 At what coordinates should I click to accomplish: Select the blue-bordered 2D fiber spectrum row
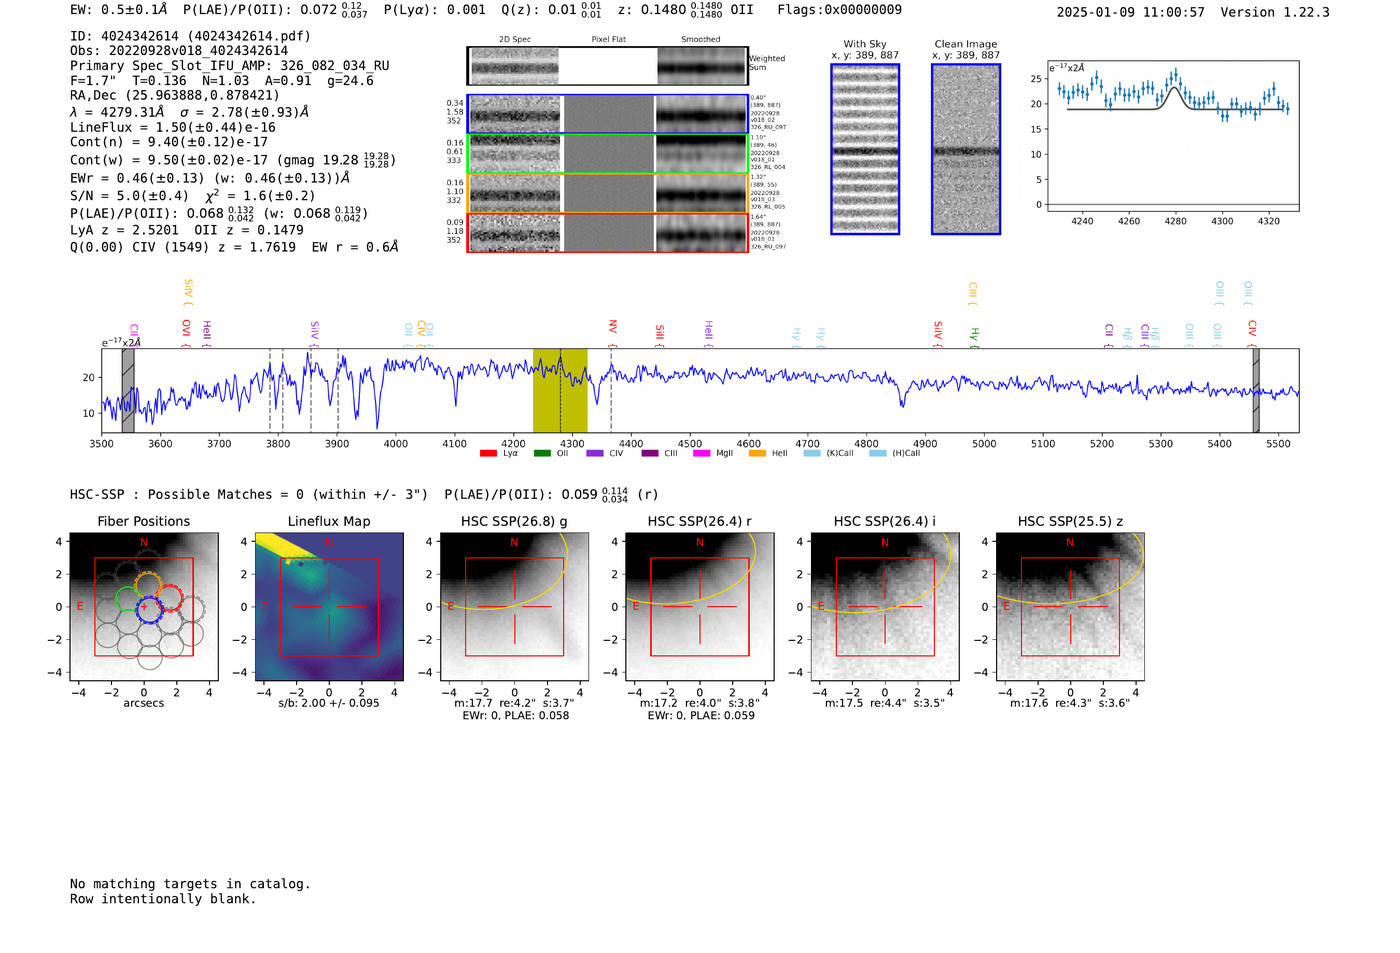point(608,114)
